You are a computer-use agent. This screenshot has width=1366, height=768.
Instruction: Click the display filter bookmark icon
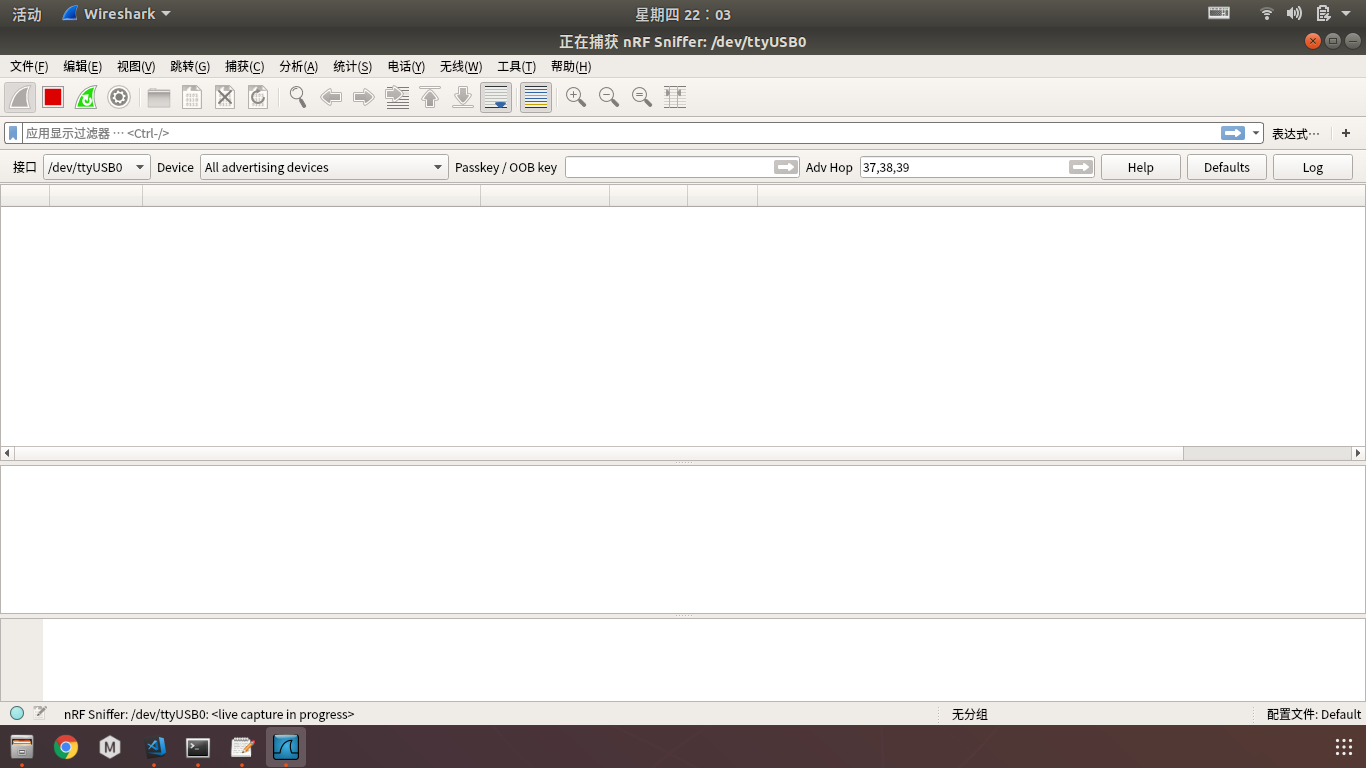pos(13,133)
